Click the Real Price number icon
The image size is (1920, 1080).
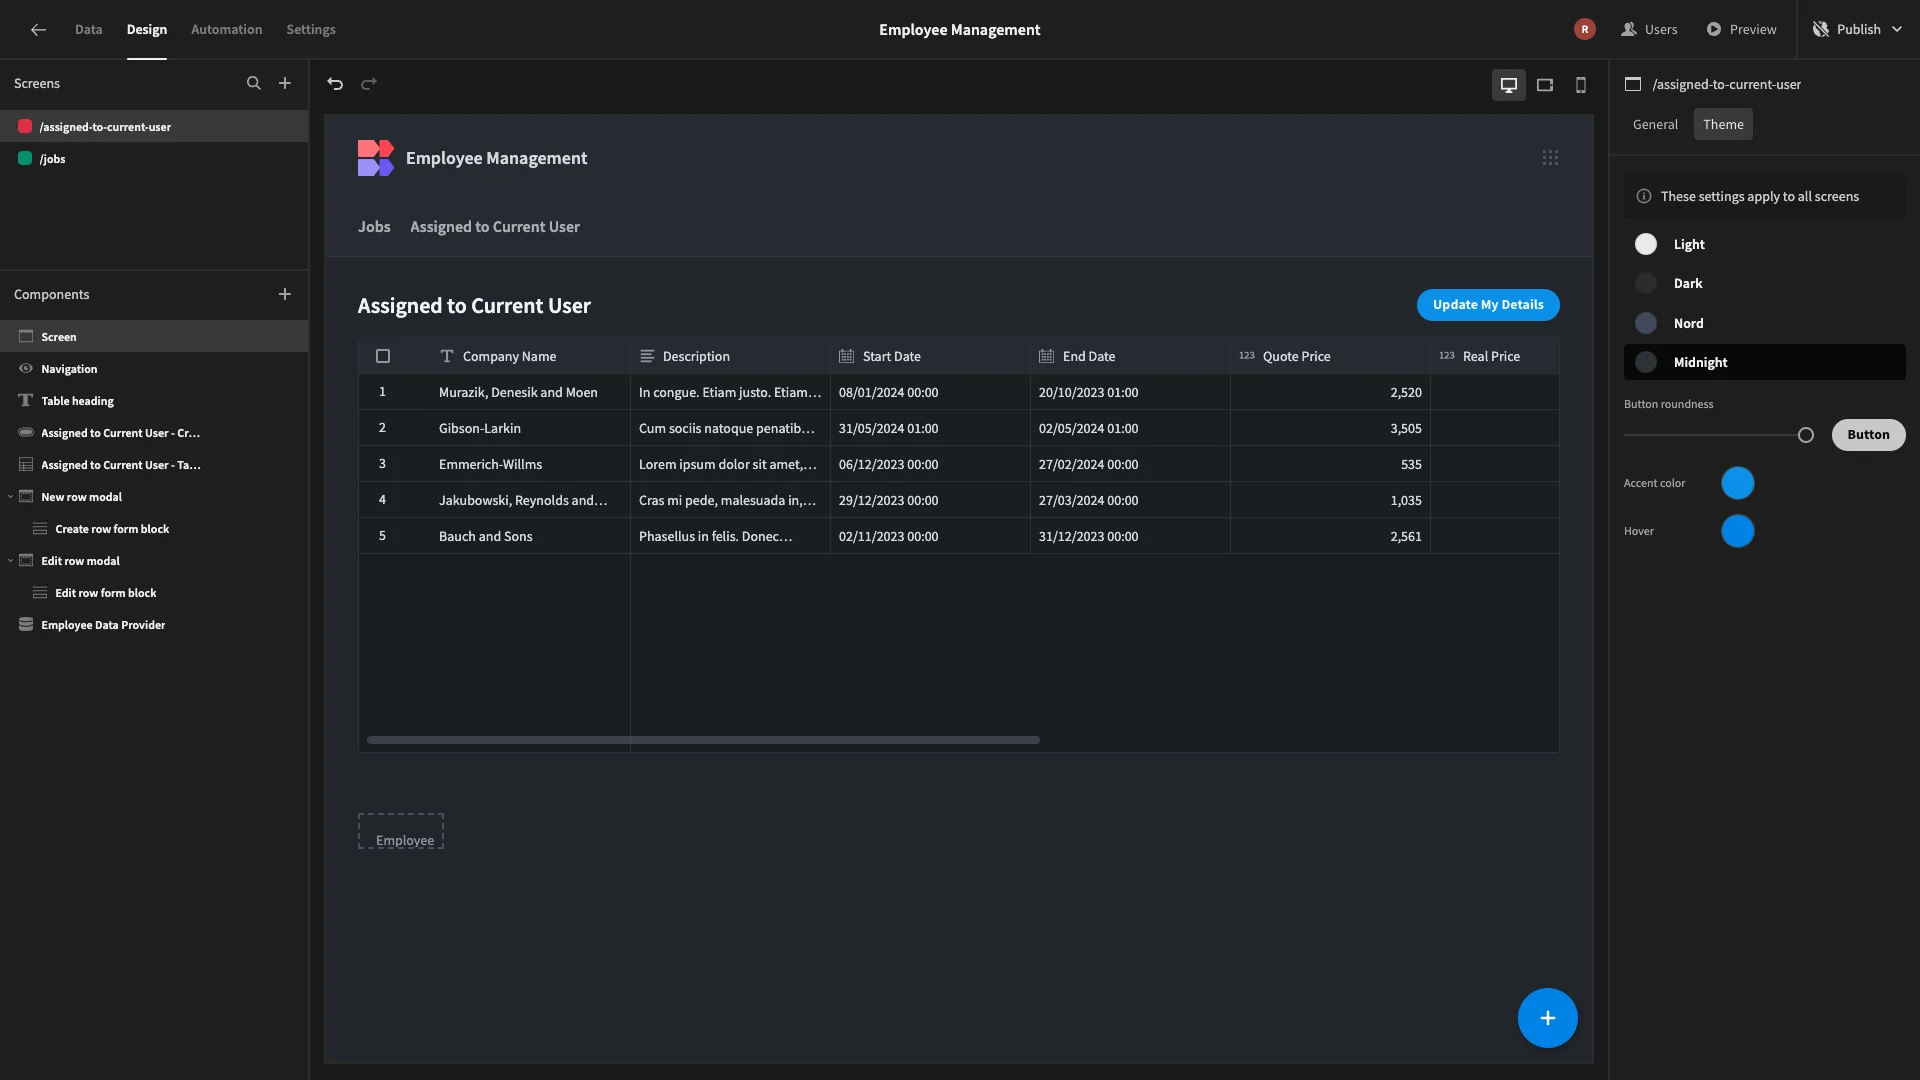[1447, 356]
